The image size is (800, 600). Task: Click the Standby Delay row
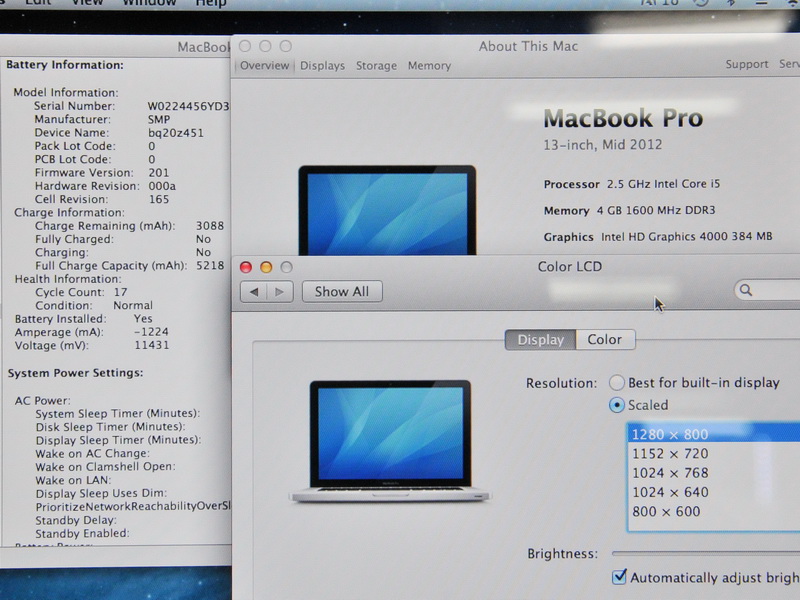pos(76,520)
